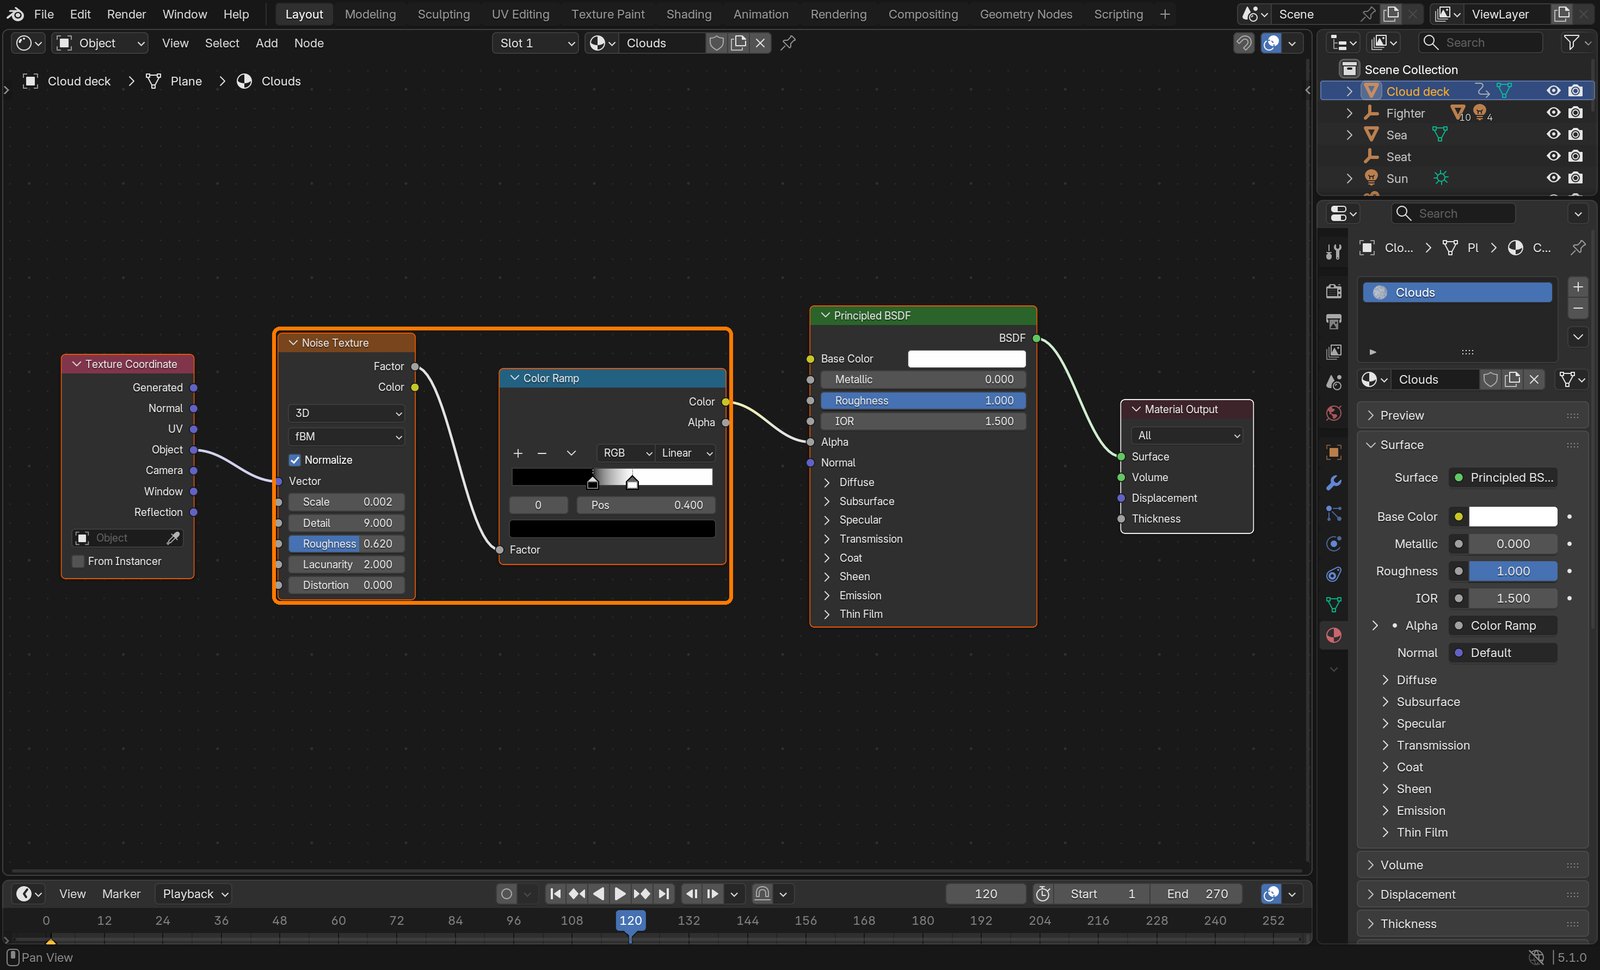This screenshot has width=1600, height=970.
Task: Toggle the Normalize checkbox in Noise Texture
Action: point(295,460)
